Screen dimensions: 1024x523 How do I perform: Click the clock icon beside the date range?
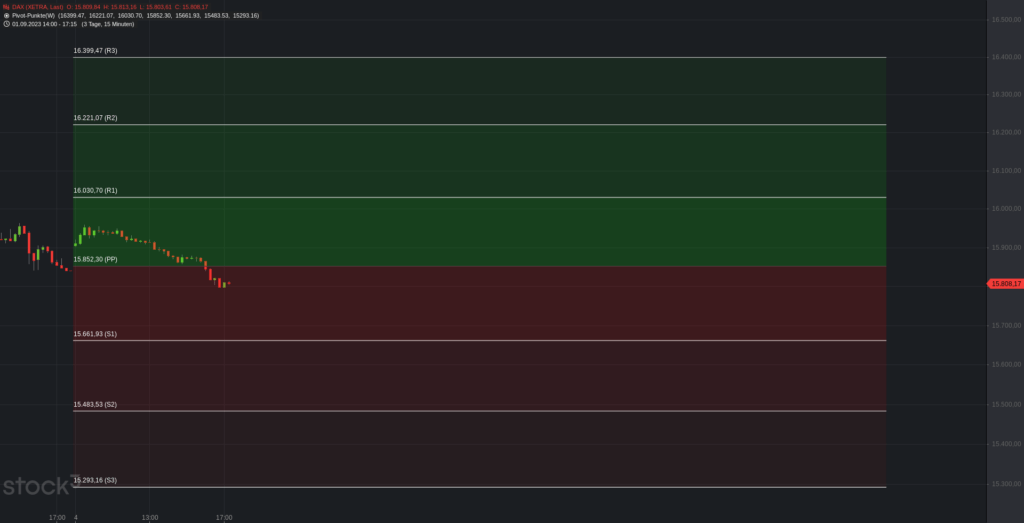6,23
